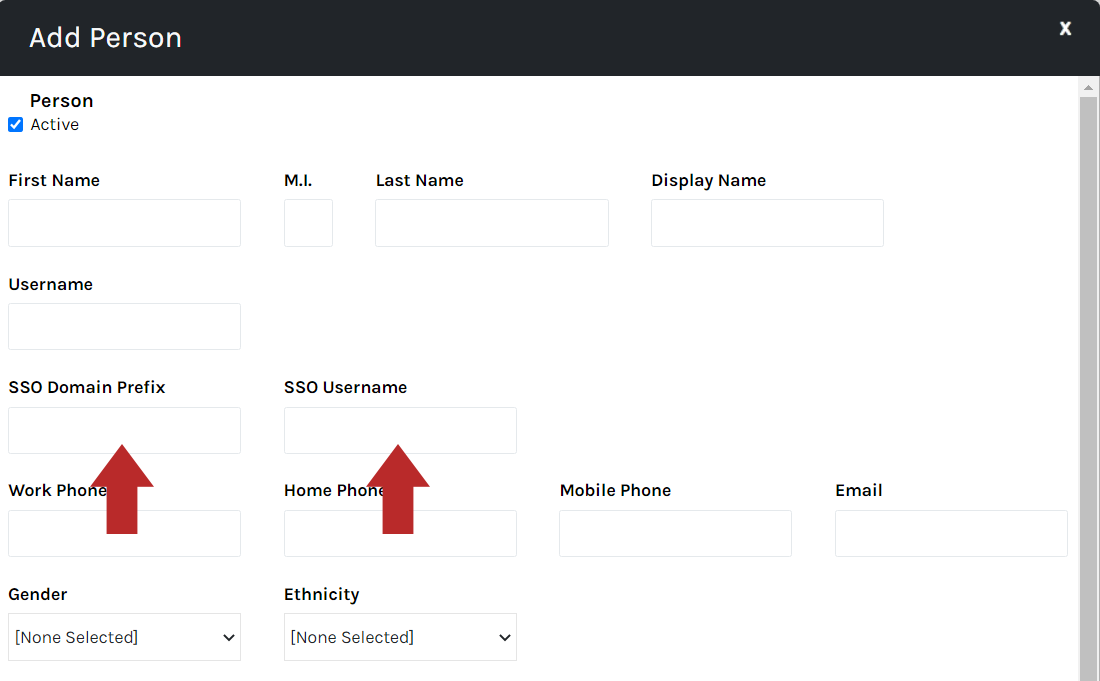Click the vertical scrollbar thumb
The width and height of the screenshot is (1100, 681).
tap(1088, 389)
